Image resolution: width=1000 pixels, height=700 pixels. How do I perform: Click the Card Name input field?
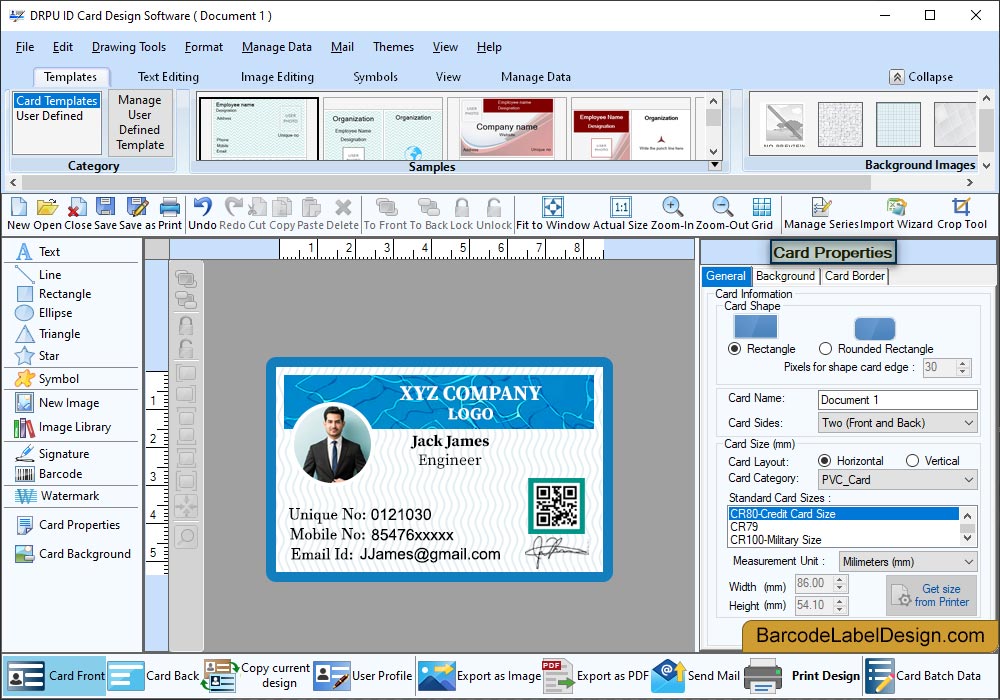[x=897, y=400]
